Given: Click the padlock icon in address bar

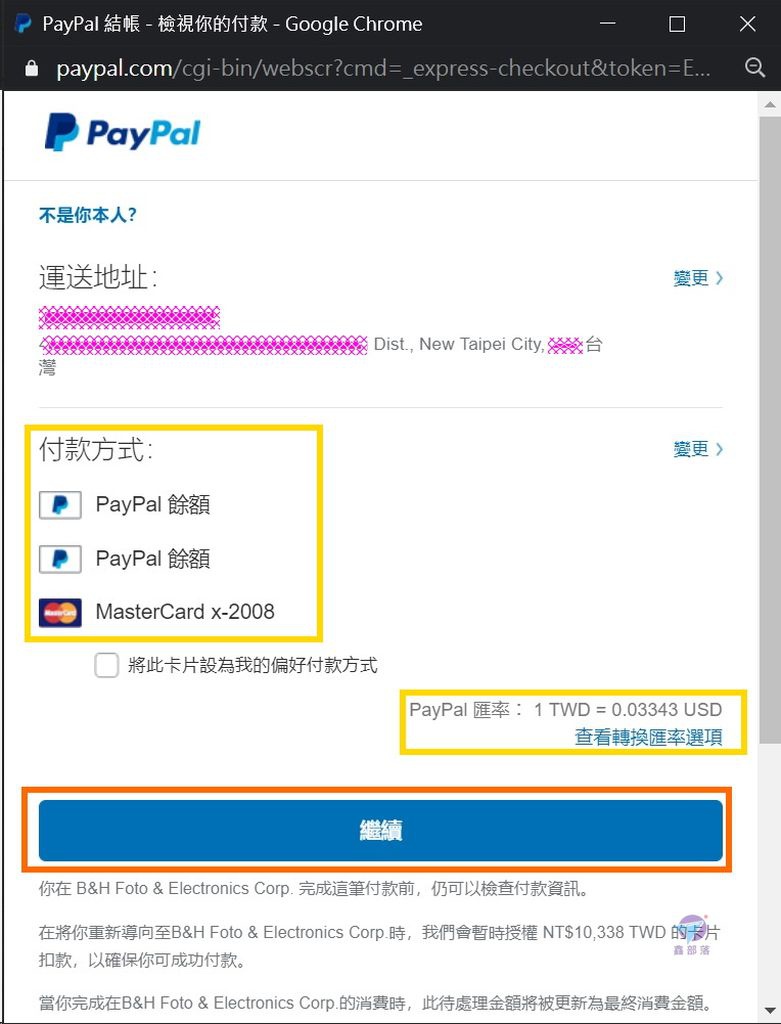Looking at the screenshot, I should (x=31, y=68).
